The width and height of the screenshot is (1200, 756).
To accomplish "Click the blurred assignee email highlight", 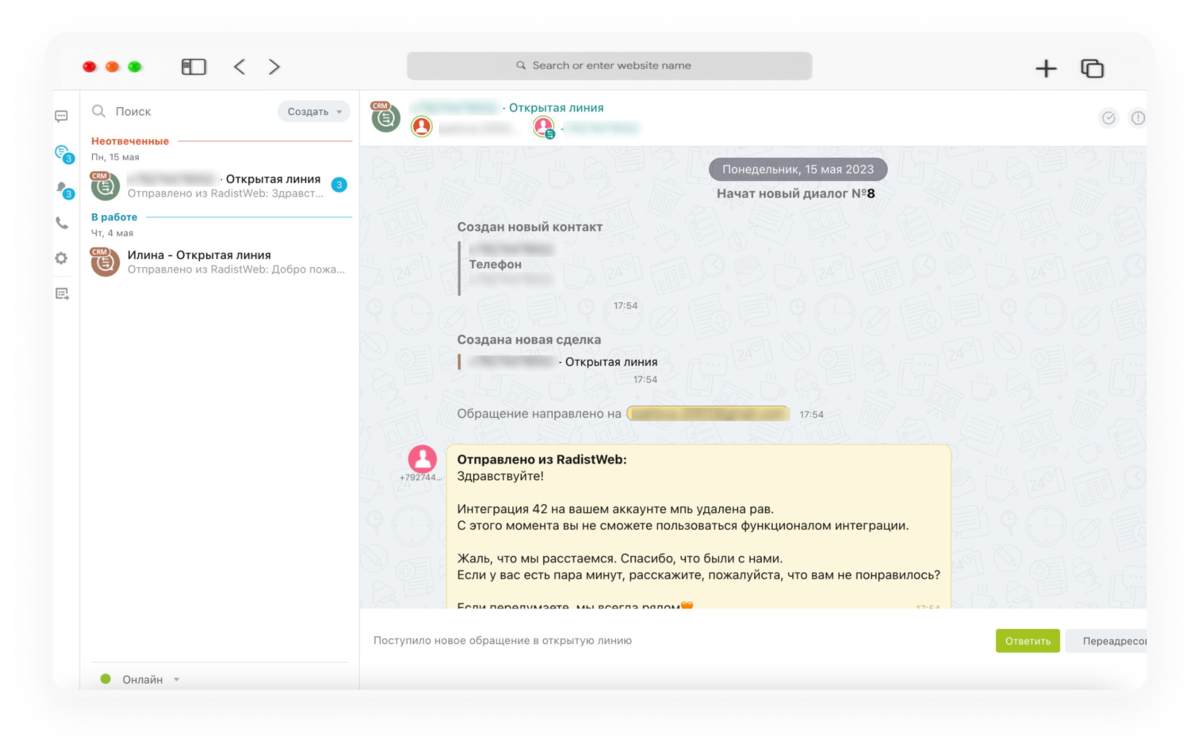I will tap(708, 414).
